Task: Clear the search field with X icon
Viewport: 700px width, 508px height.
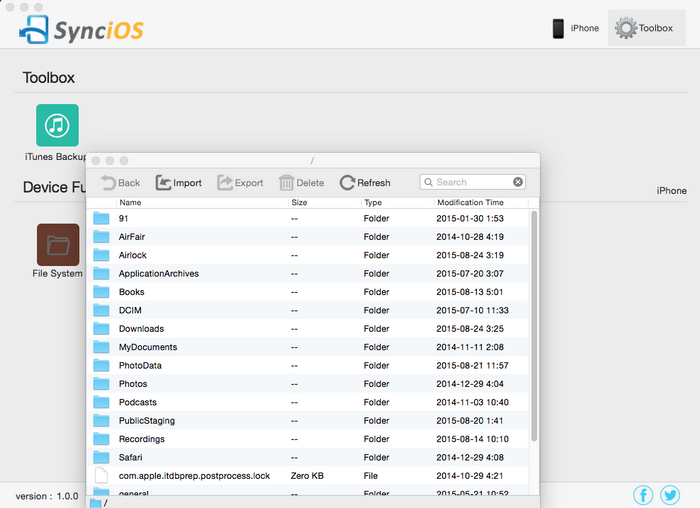Action: [518, 182]
